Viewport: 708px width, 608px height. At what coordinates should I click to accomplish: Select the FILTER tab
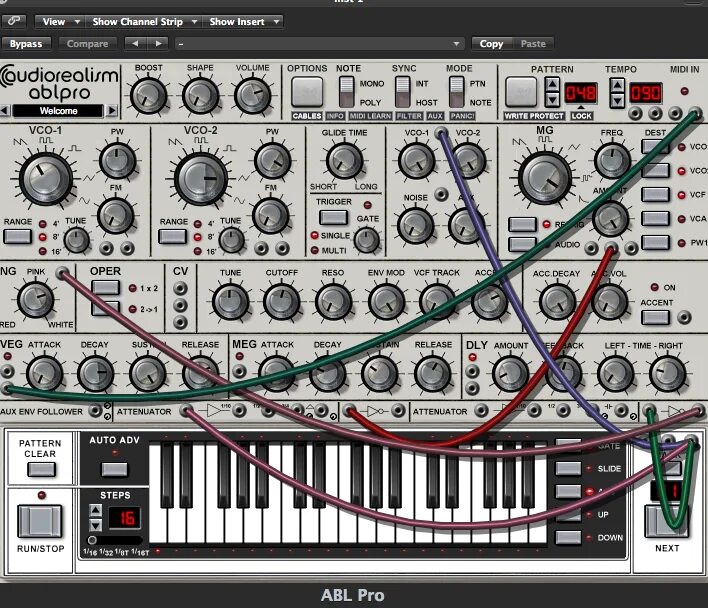click(x=409, y=116)
